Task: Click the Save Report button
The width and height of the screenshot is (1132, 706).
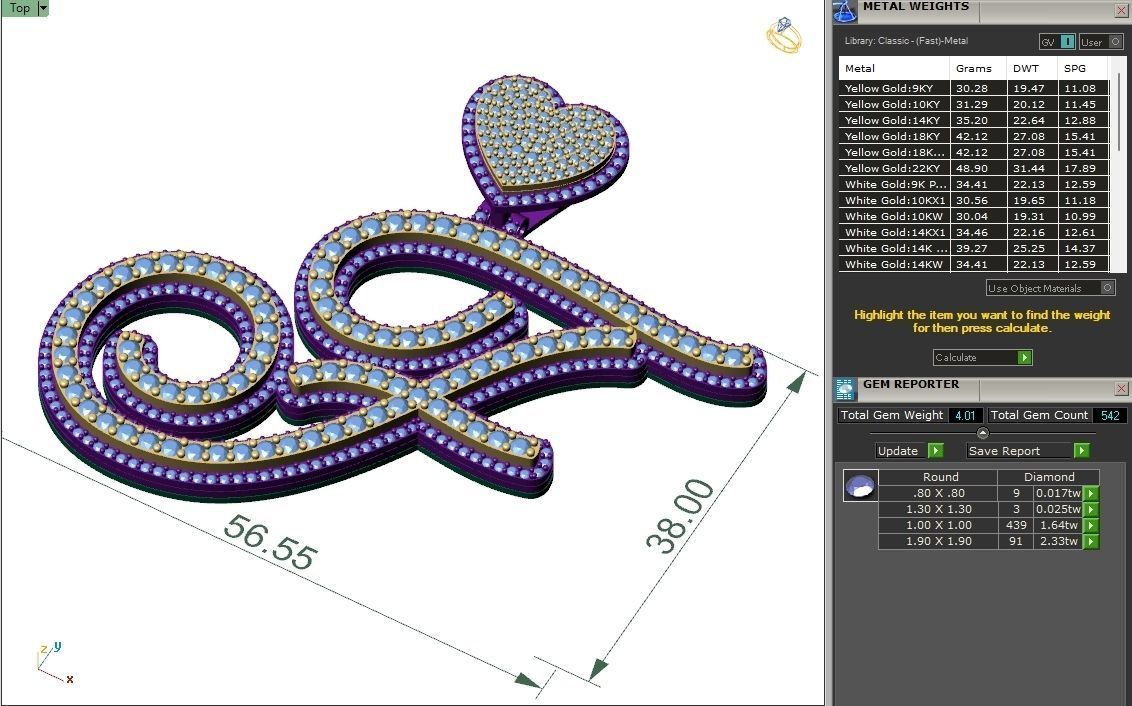Action: pos(1028,450)
